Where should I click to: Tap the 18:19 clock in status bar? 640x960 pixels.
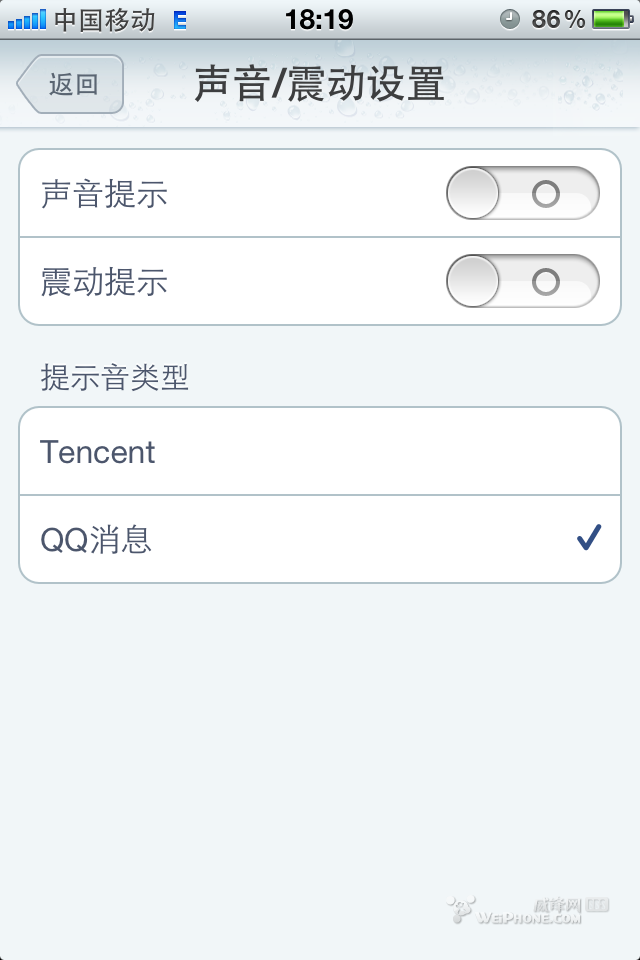coord(320,17)
